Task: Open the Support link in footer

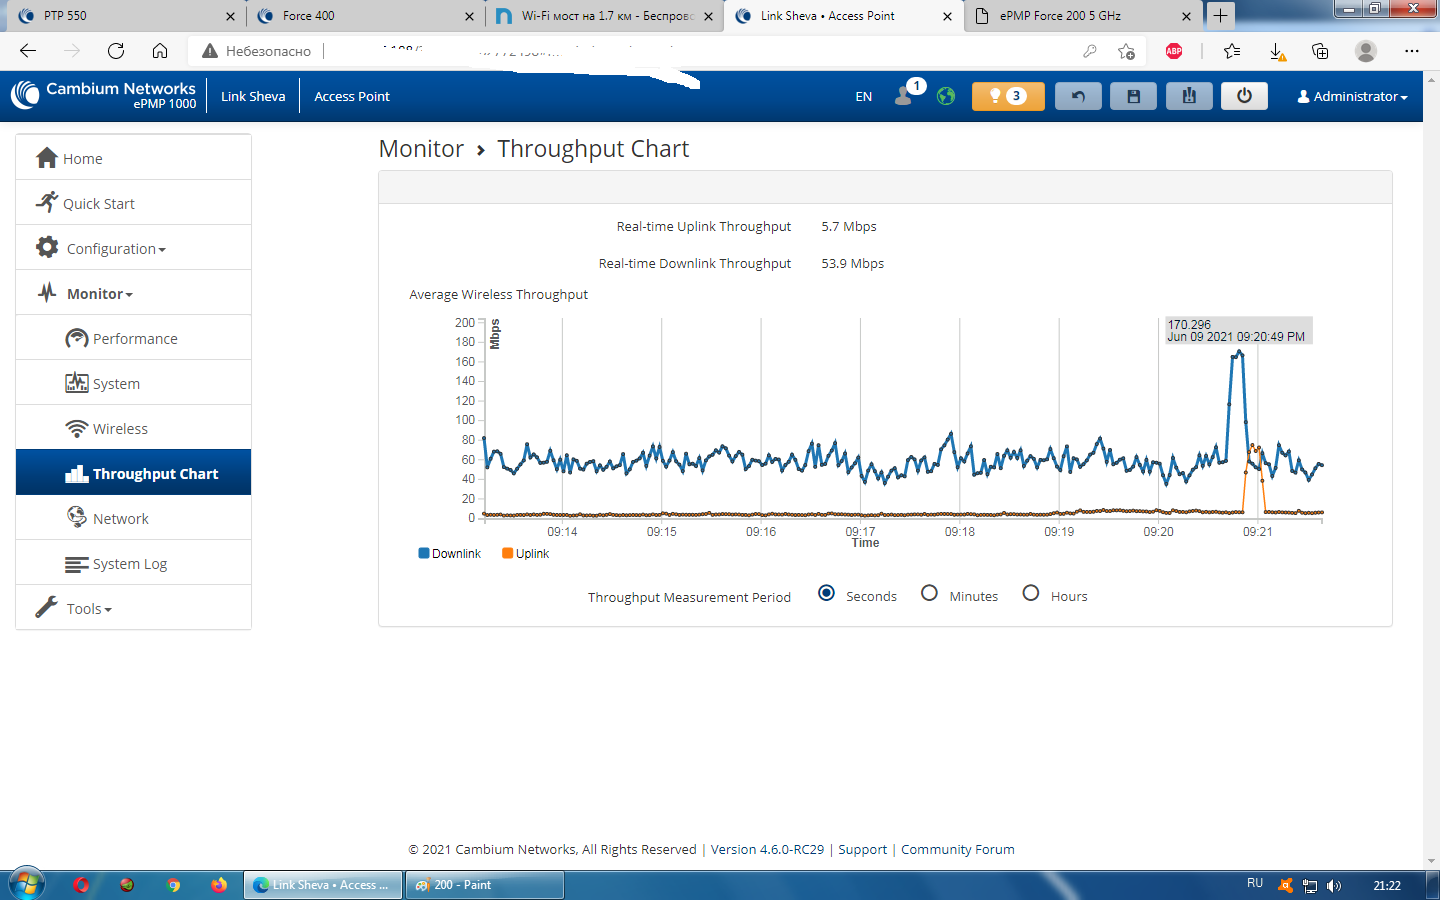Action: 862,849
